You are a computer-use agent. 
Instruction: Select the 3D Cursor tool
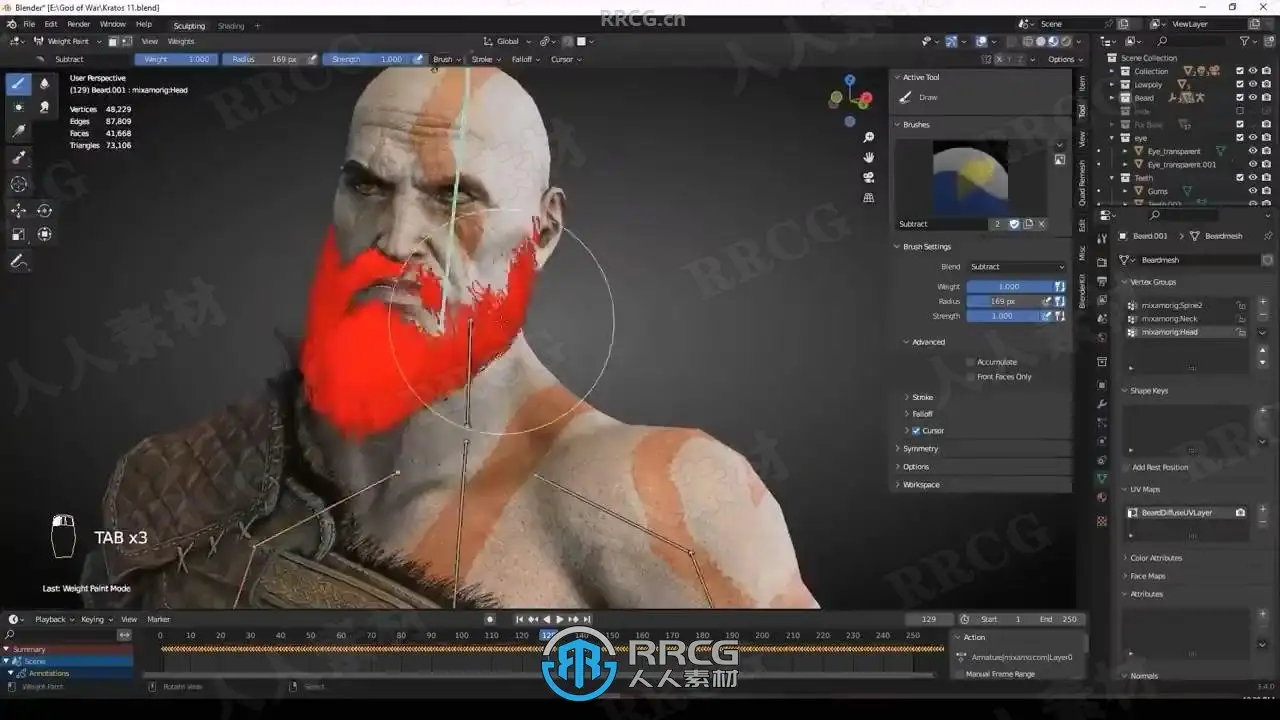[19, 184]
